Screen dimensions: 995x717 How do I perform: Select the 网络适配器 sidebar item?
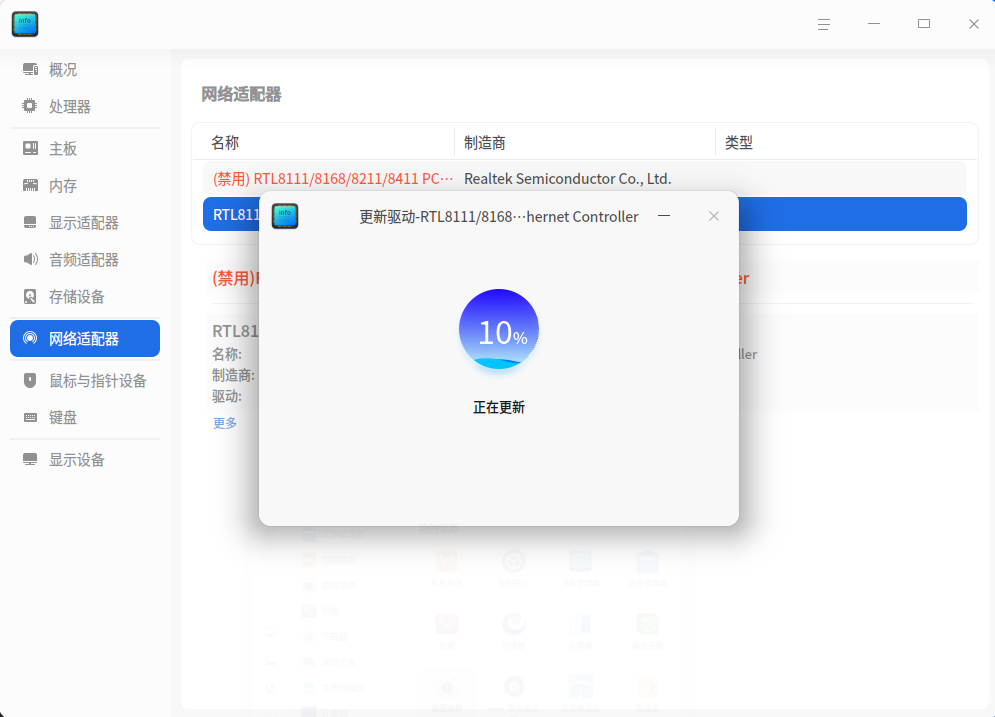click(85, 338)
